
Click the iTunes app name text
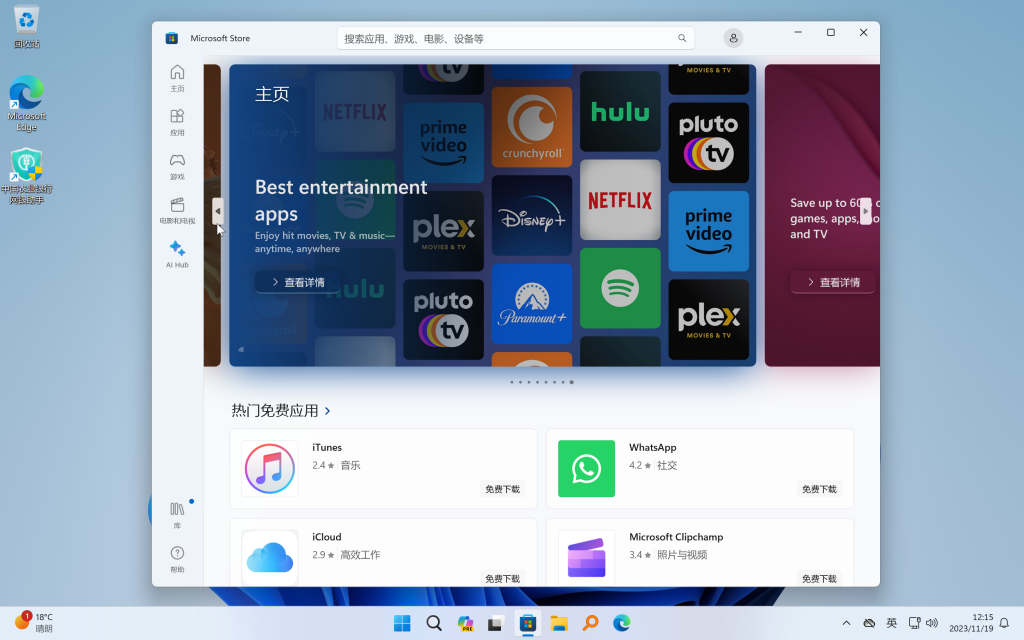pyautogui.click(x=327, y=447)
